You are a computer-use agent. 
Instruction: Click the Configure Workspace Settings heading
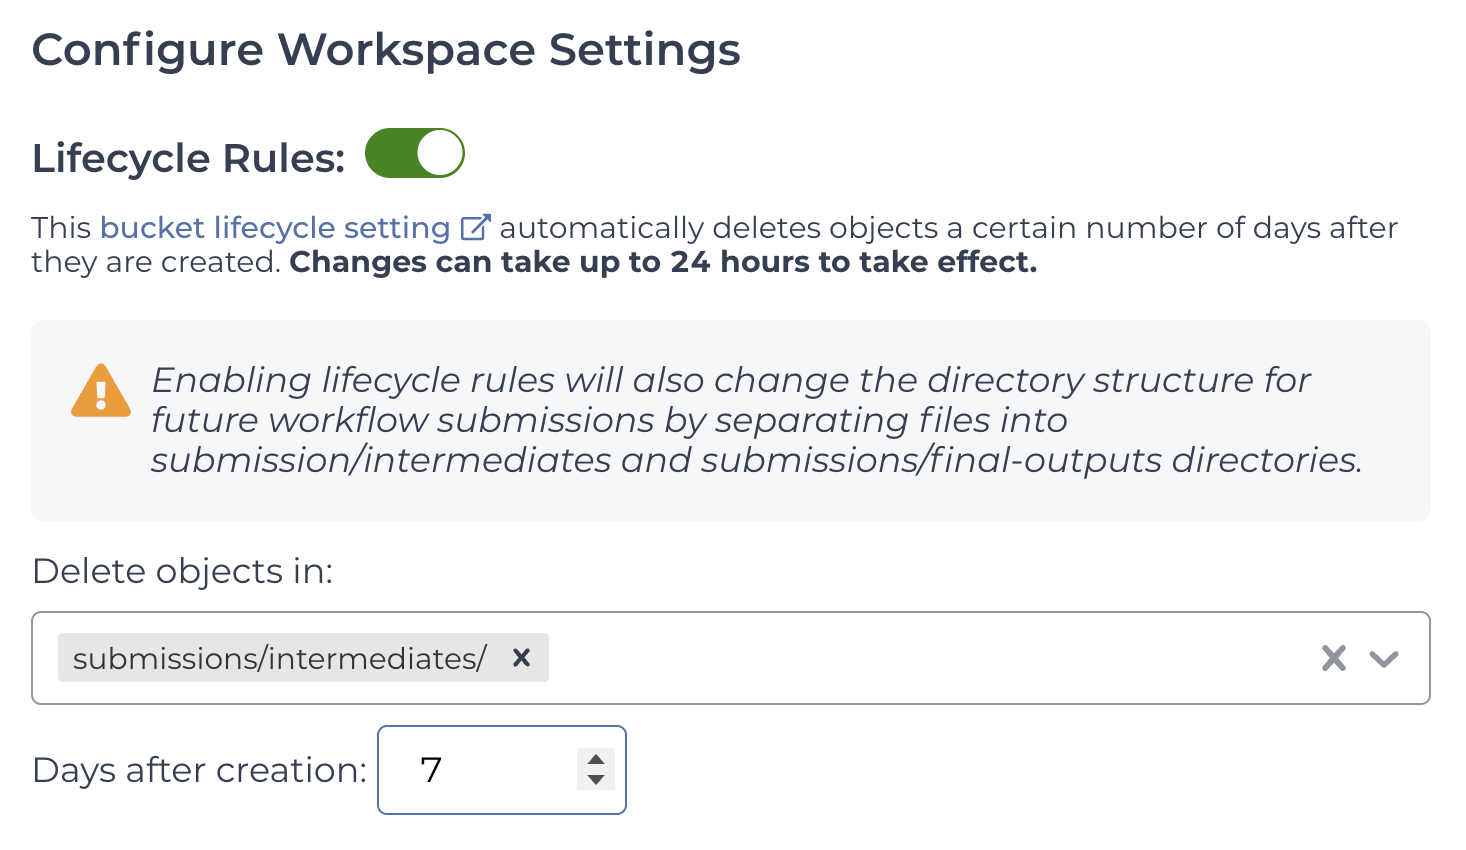click(x=386, y=50)
